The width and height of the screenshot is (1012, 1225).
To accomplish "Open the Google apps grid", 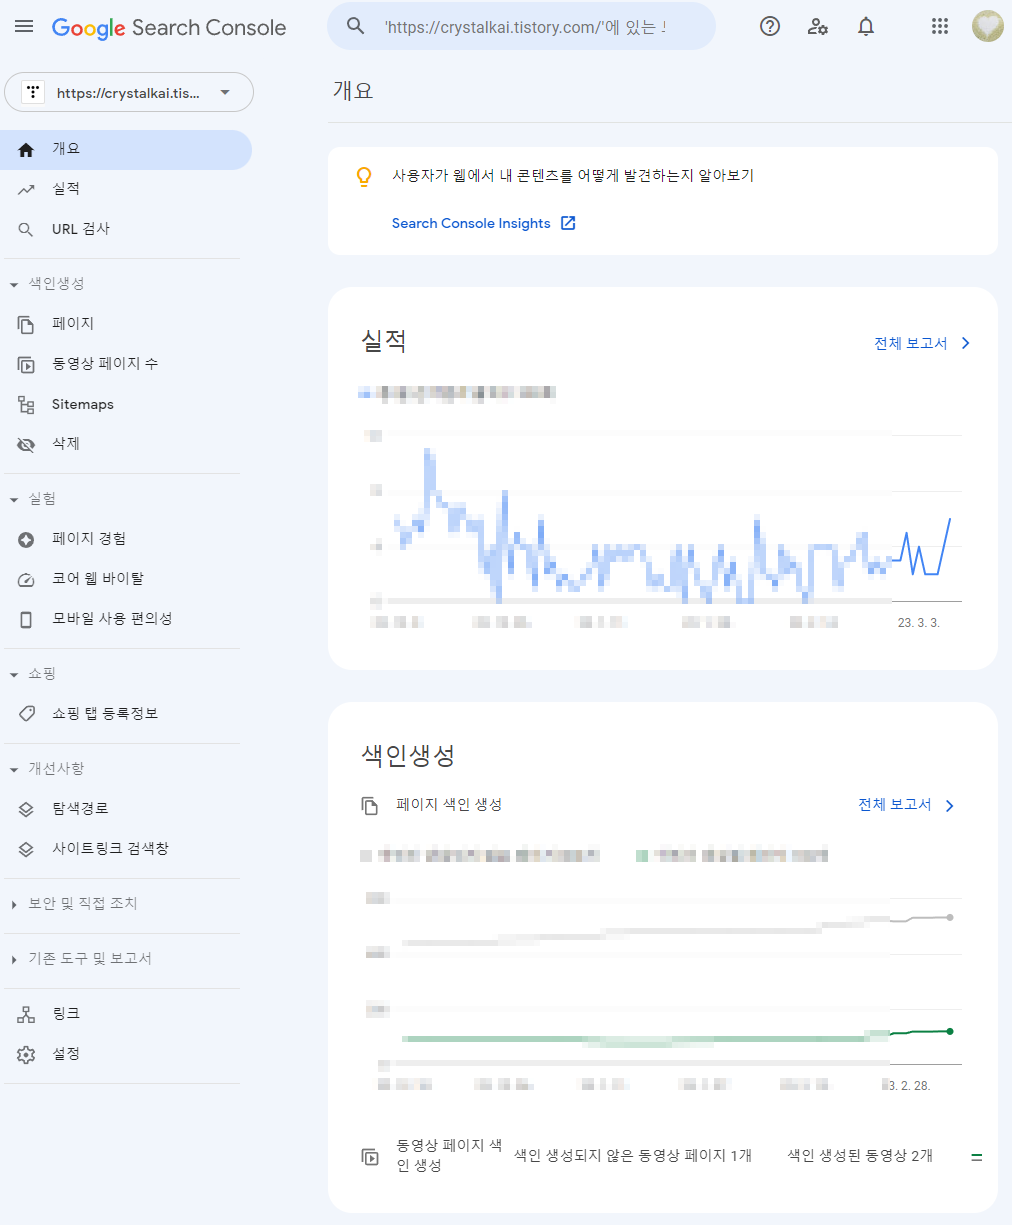I will pos(940,27).
